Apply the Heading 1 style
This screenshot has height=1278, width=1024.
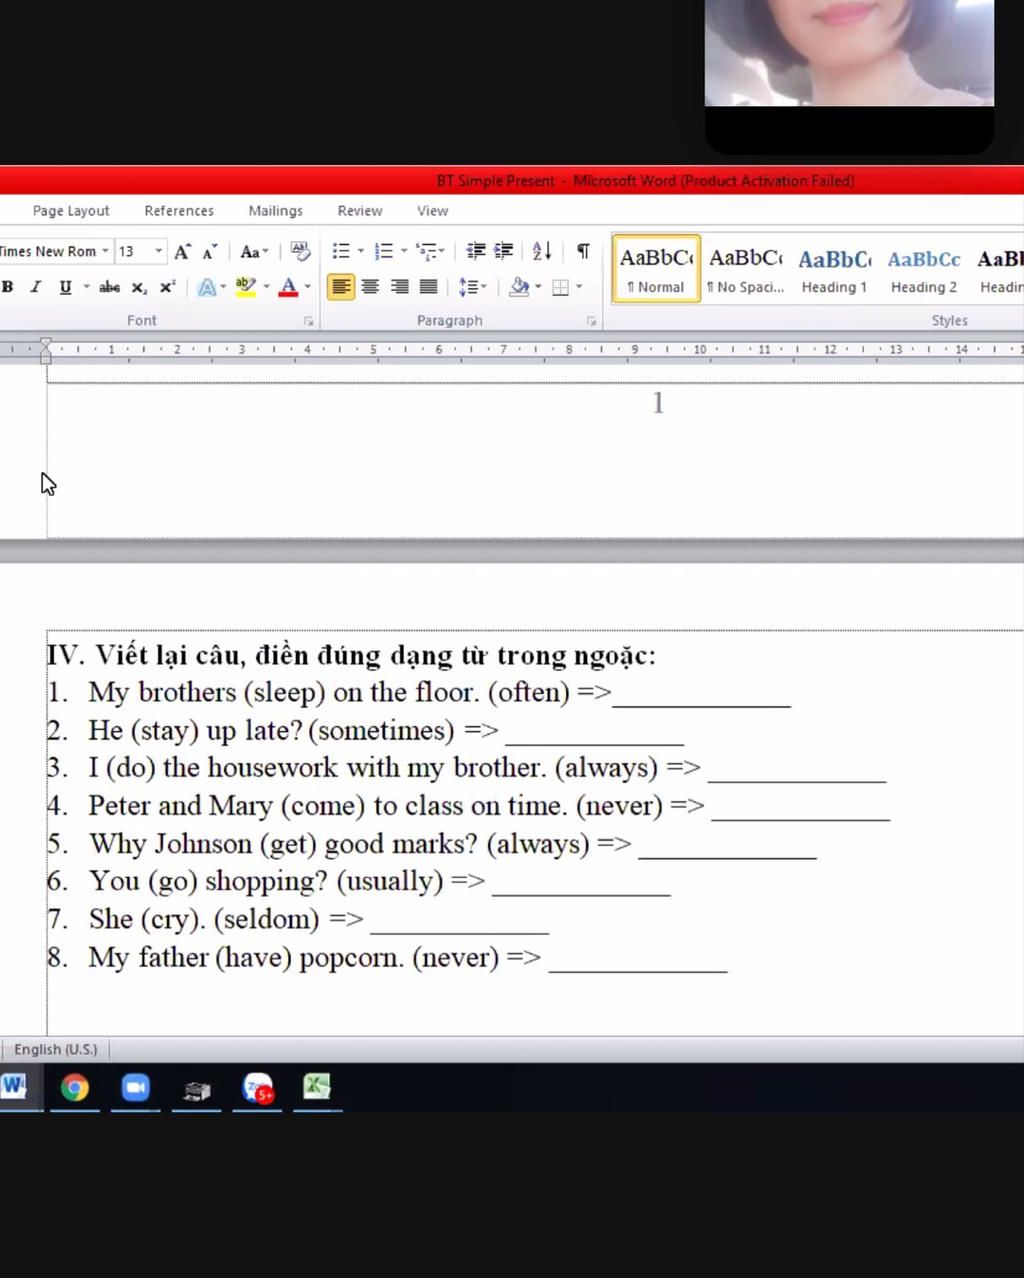(834, 269)
